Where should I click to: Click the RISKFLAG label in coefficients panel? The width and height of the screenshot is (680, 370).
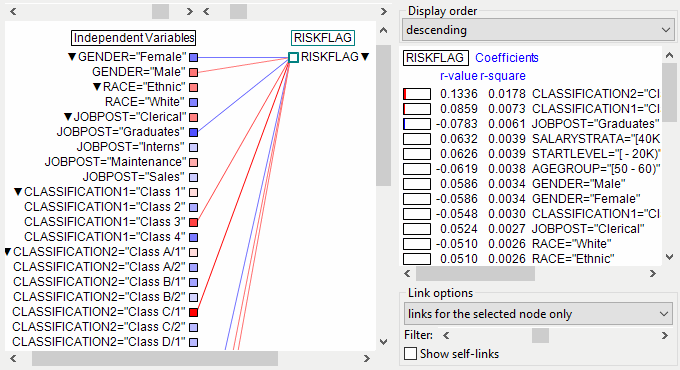tap(435, 58)
